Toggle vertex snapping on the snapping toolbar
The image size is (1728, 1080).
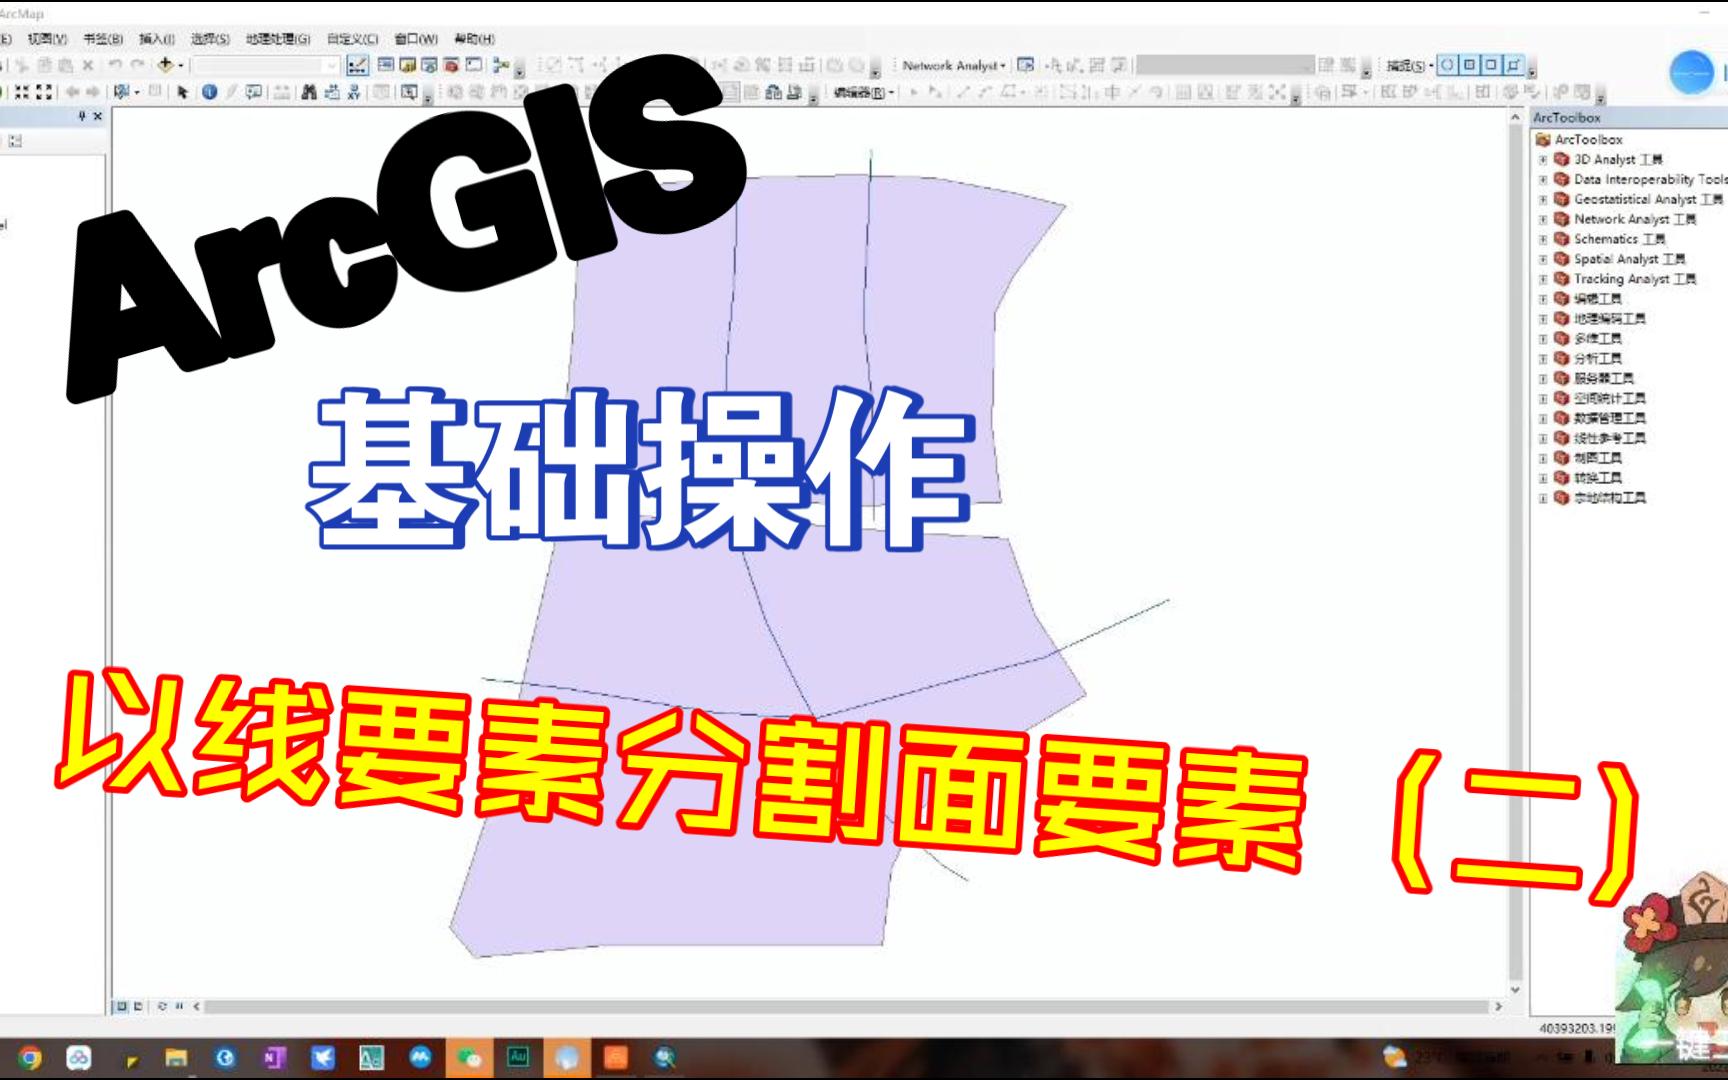[1489, 65]
